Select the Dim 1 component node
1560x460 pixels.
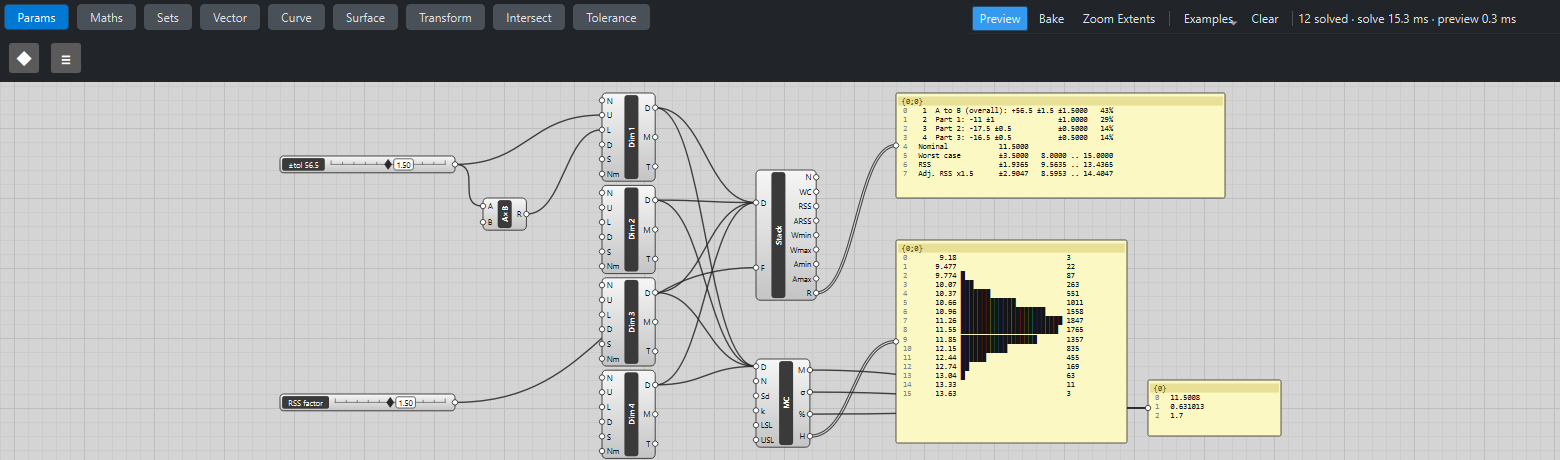(x=630, y=137)
